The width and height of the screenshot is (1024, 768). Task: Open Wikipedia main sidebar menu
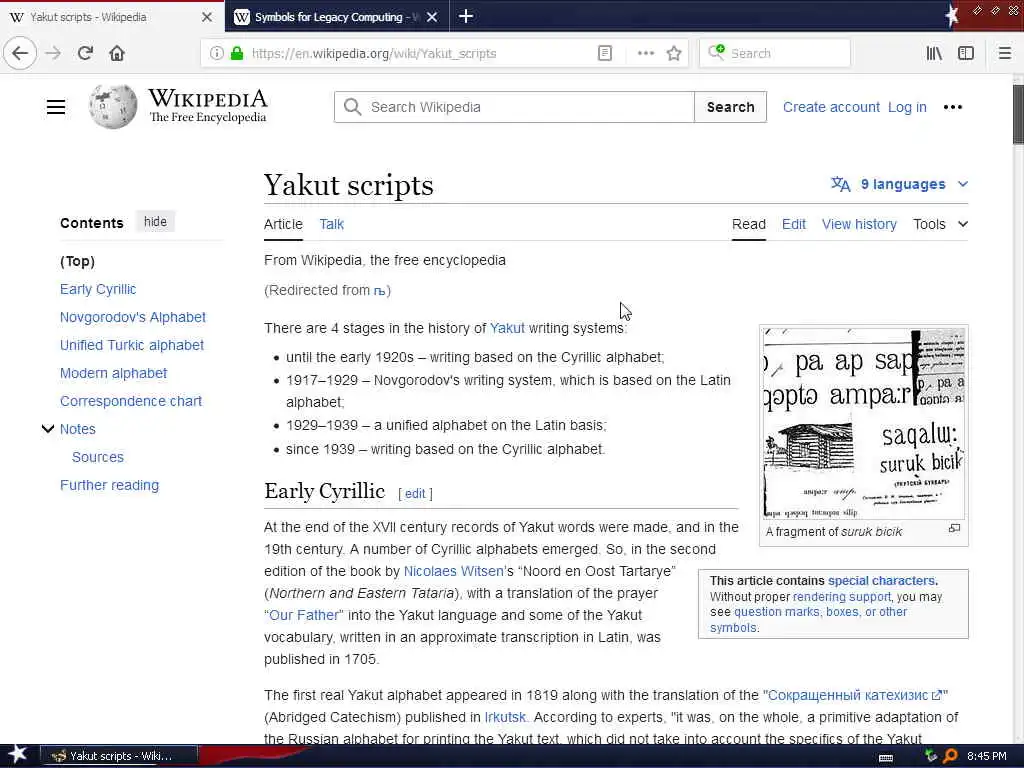[56, 107]
